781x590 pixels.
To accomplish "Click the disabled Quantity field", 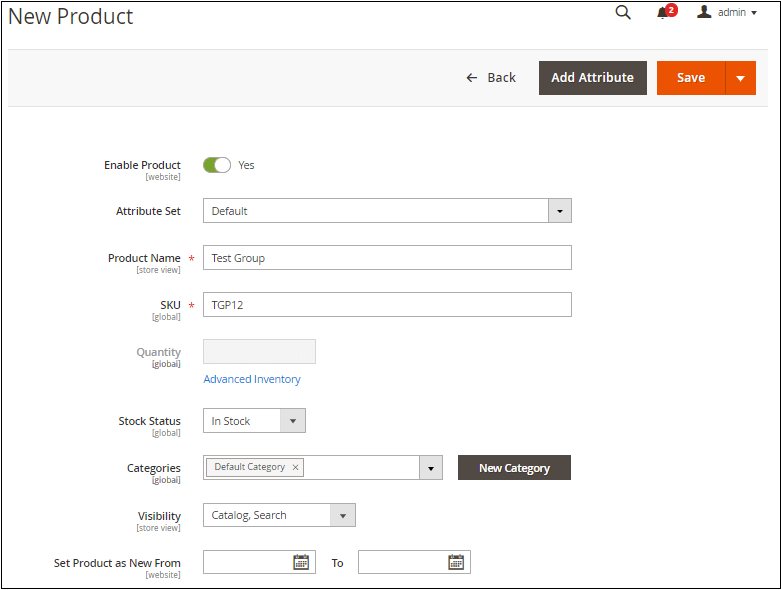I will pyautogui.click(x=259, y=352).
